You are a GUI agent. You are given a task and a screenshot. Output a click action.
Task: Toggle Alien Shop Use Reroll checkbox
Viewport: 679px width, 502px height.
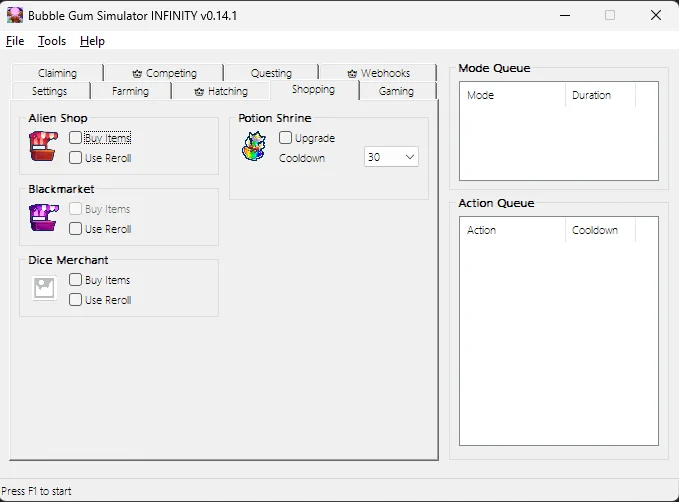pyautogui.click(x=75, y=158)
